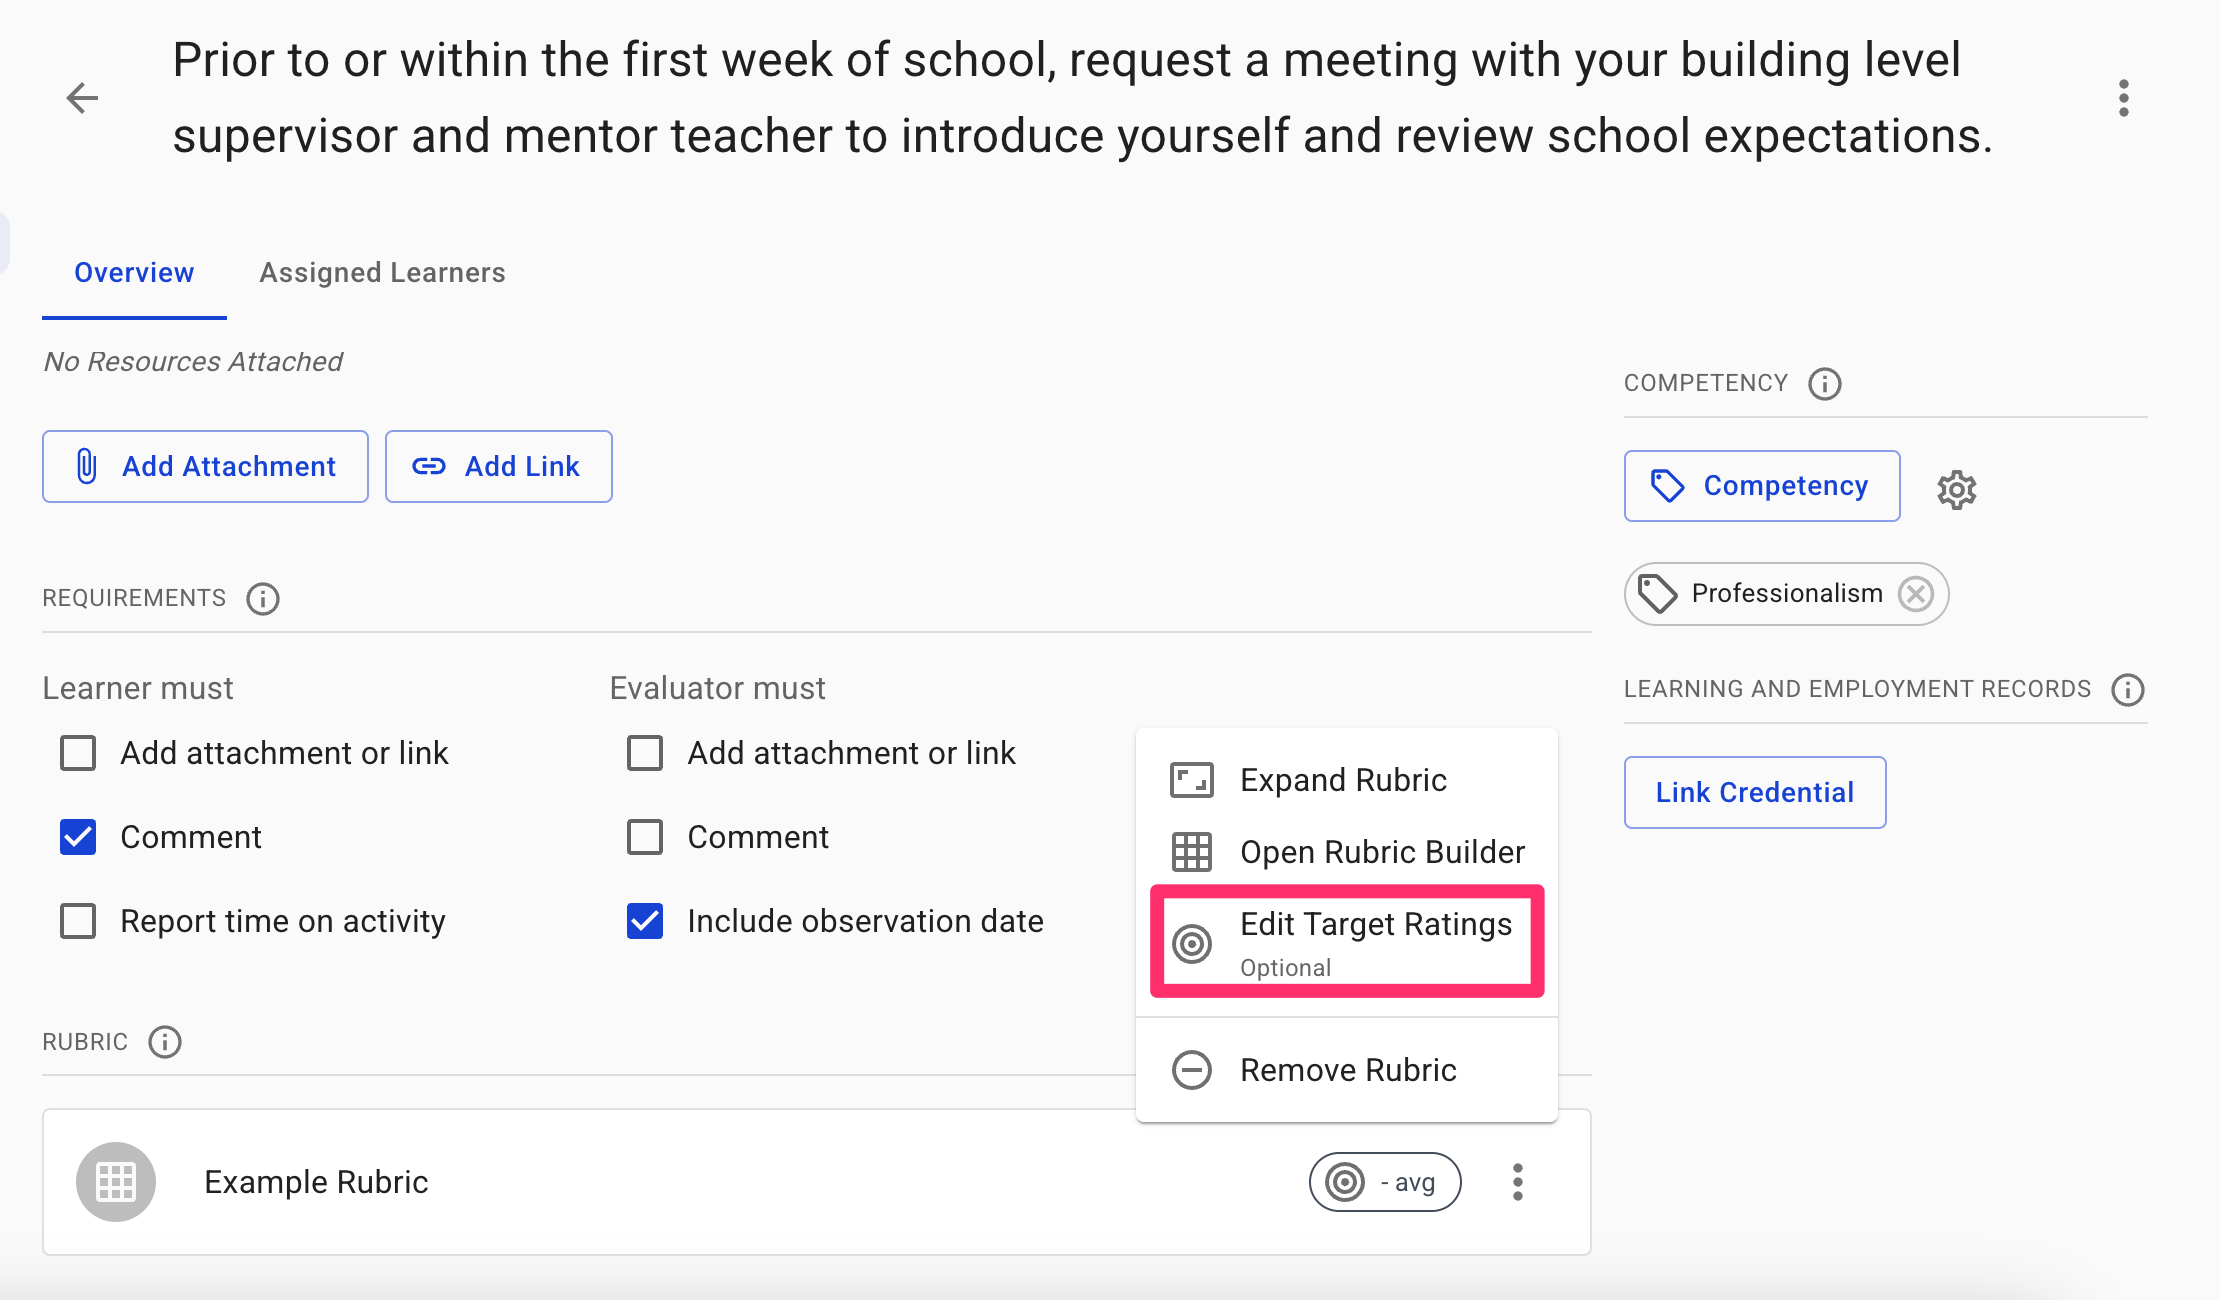Image resolution: width=2220 pixels, height=1300 pixels.
Task: Click the Competency tag button
Action: 1761,486
